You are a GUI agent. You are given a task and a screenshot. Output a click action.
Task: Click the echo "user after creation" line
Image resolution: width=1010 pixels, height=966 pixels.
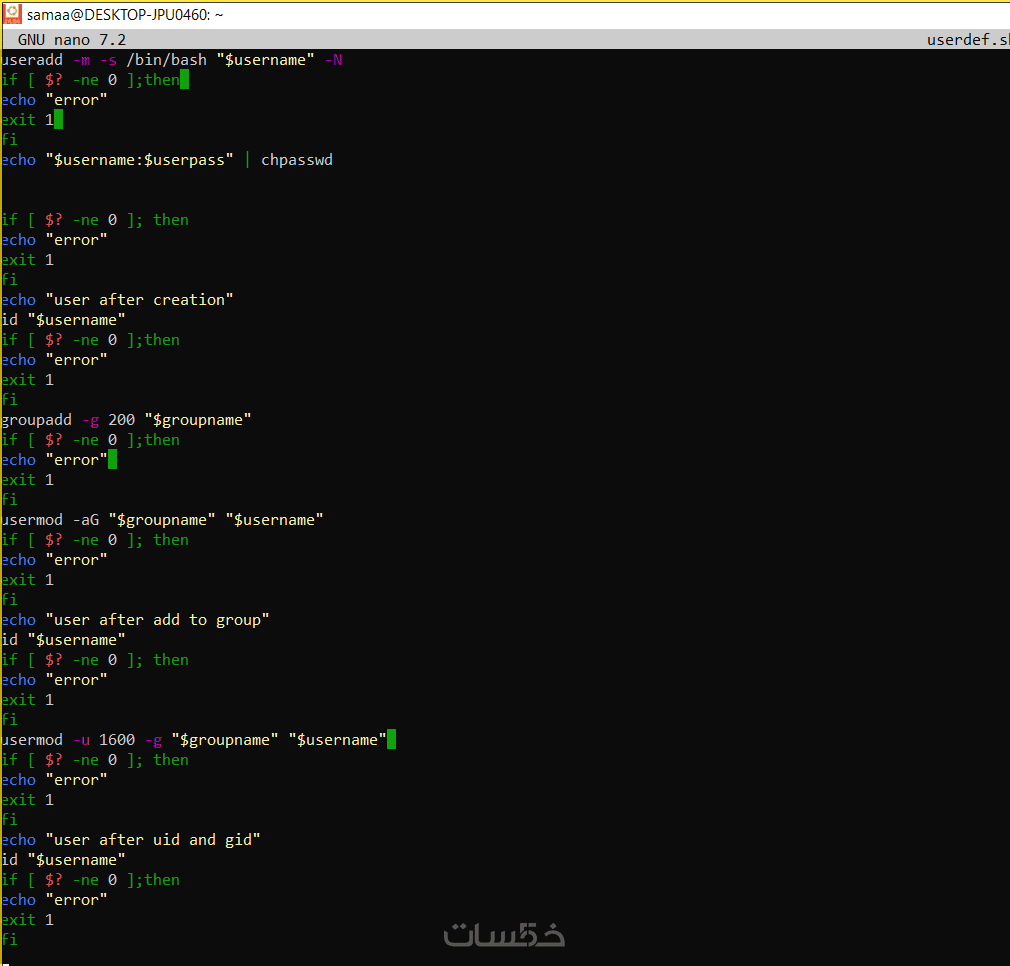pyautogui.click(x=117, y=300)
